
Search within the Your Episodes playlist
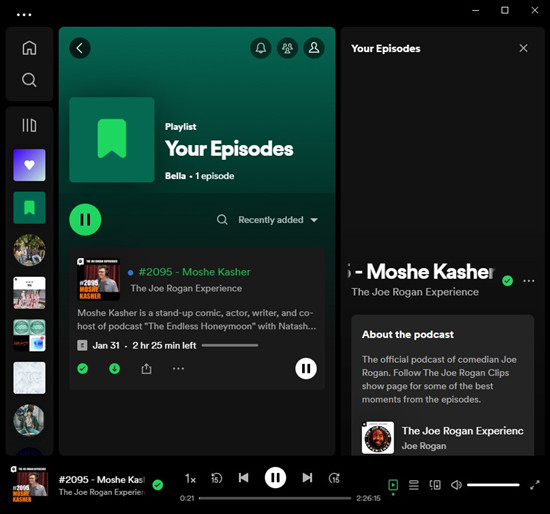[222, 220]
